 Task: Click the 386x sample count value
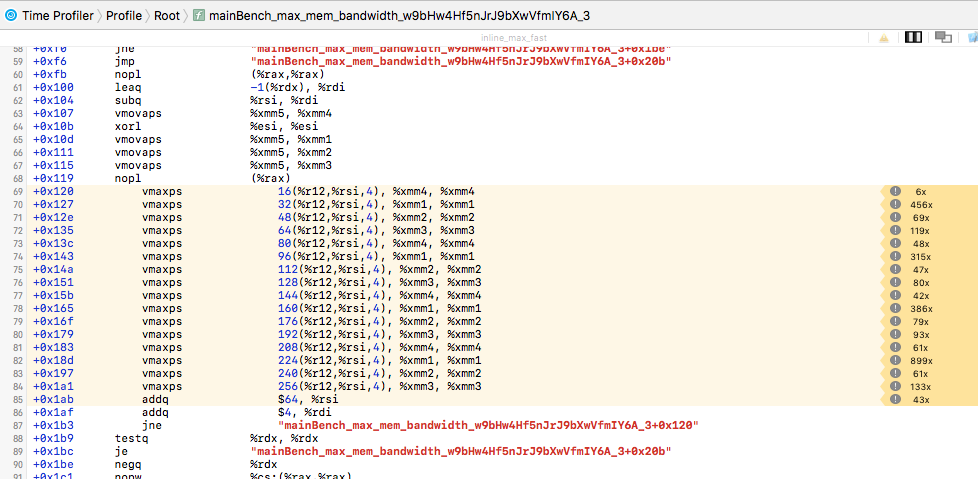921,309
